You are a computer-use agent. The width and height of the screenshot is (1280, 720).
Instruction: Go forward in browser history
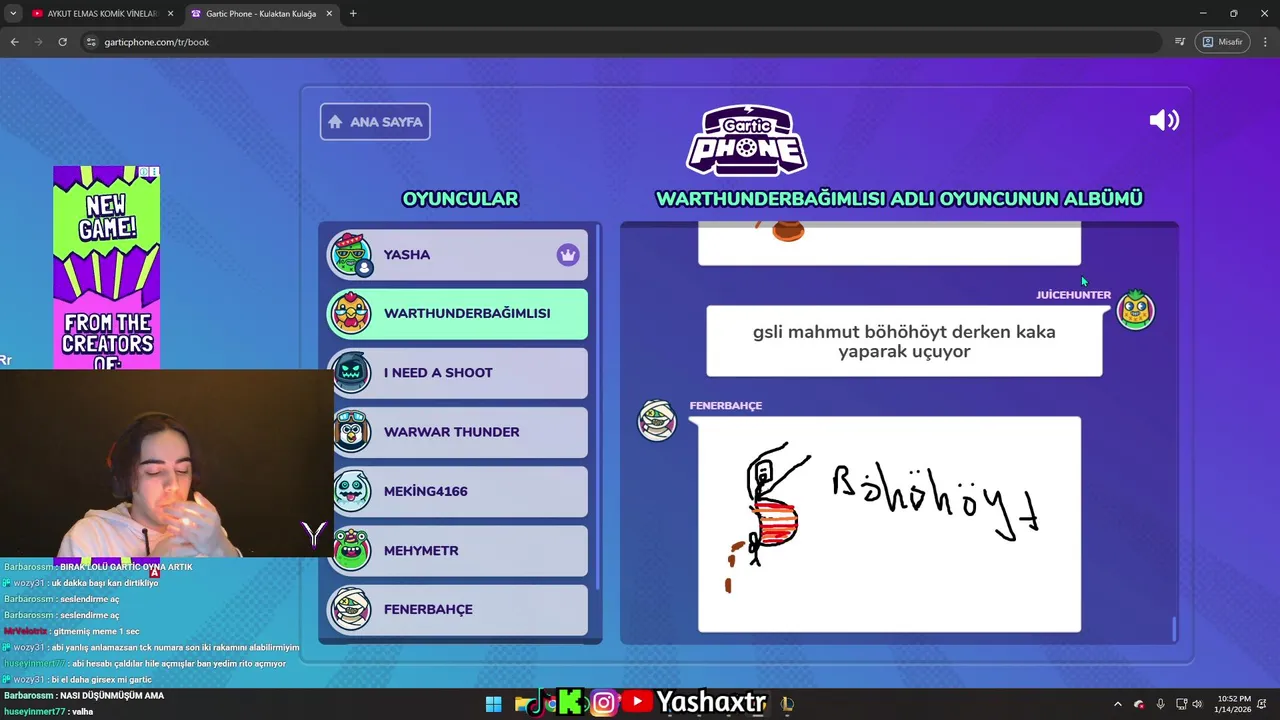tap(38, 42)
